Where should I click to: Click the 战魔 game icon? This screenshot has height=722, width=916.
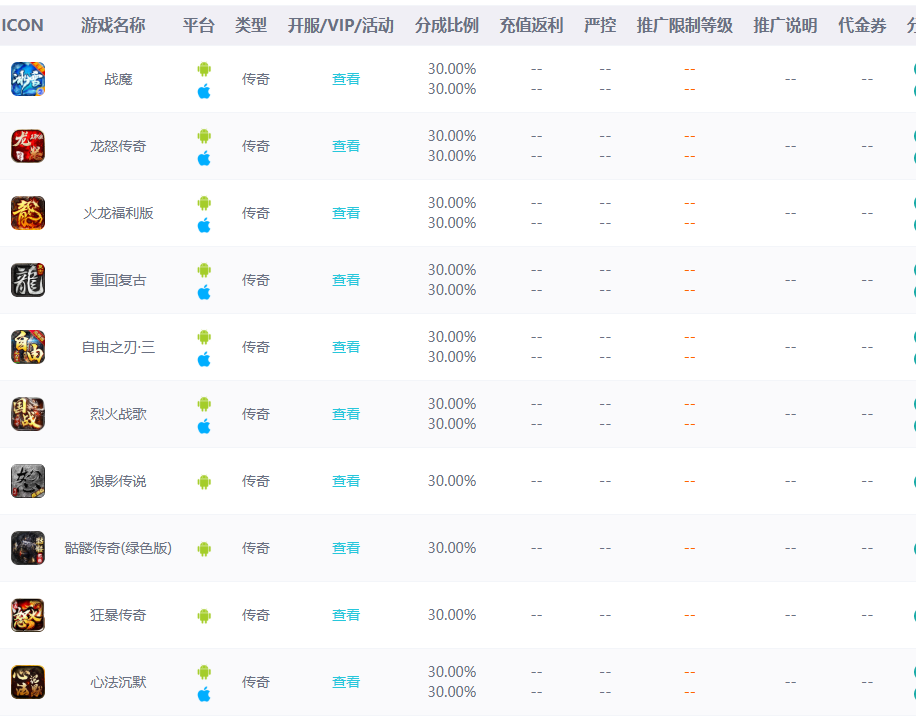pos(28,79)
